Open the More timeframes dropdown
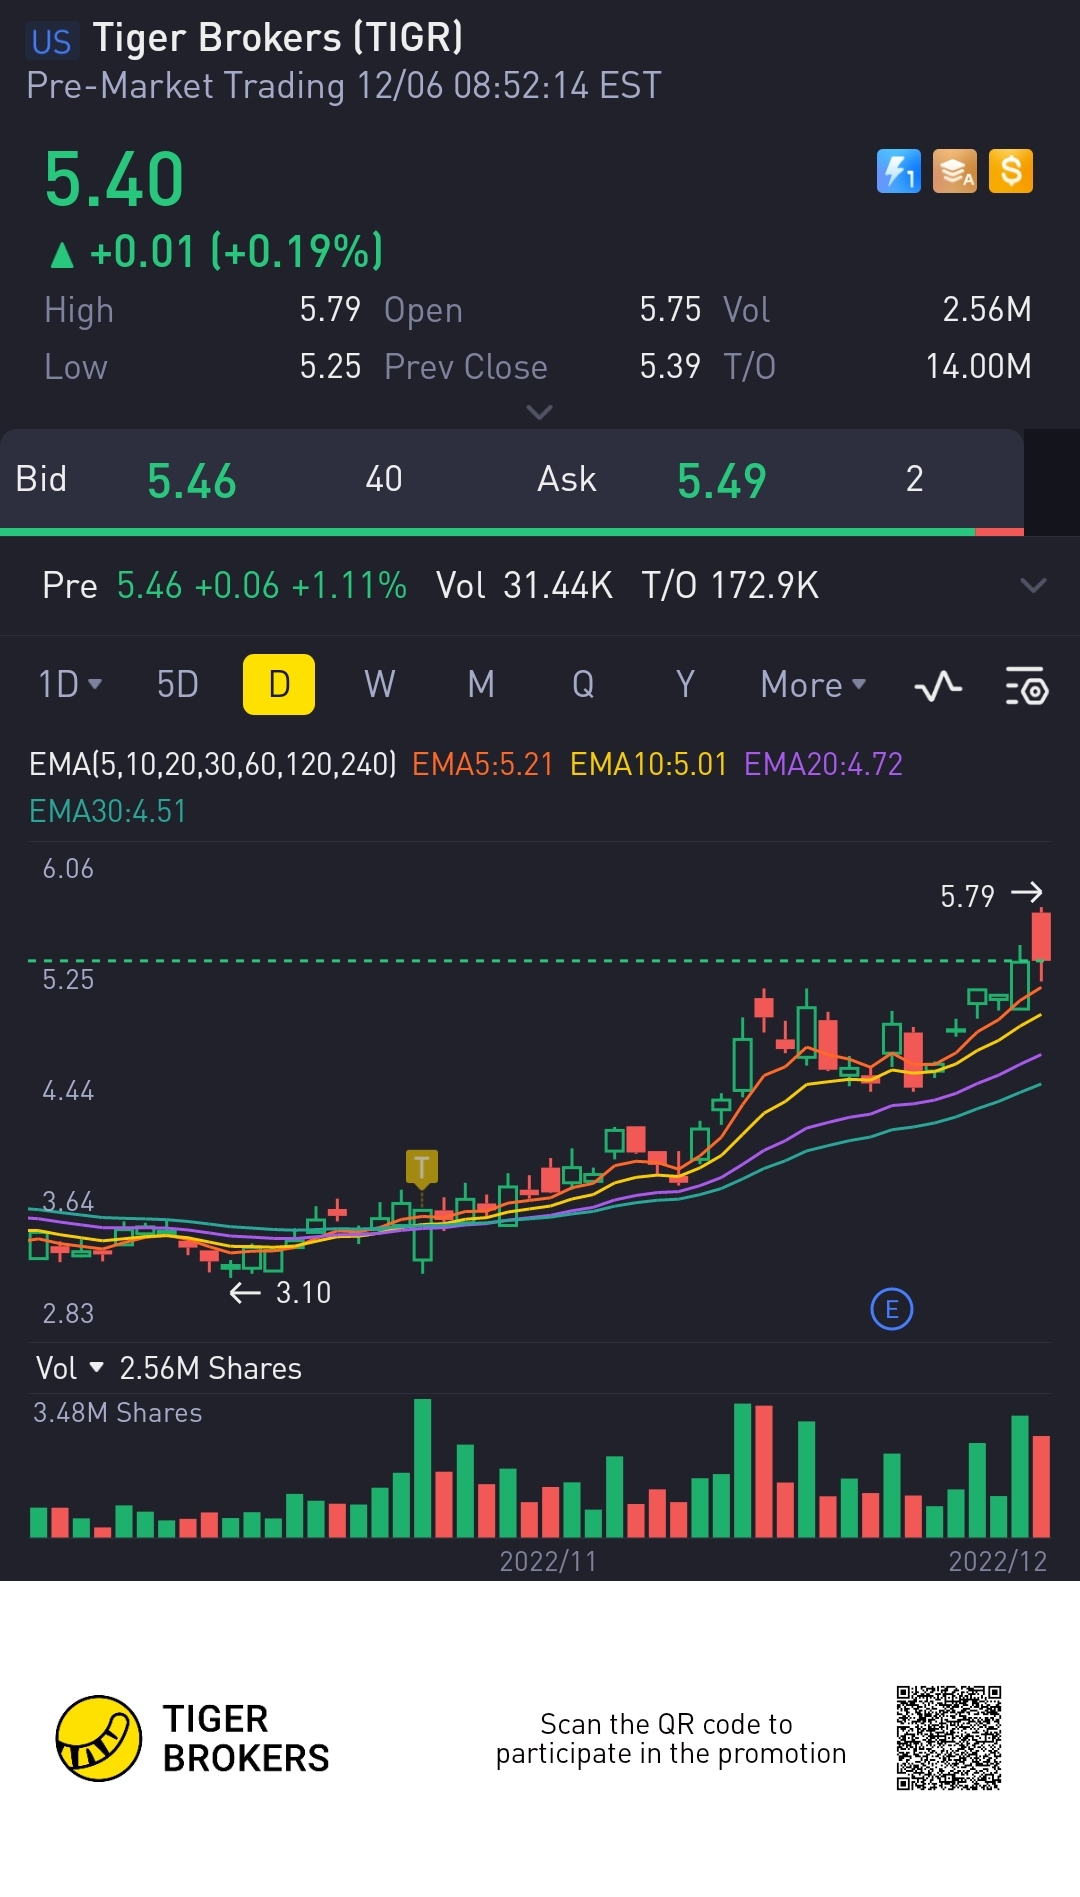The width and height of the screenshot is (1080, 1897). [813, 685]
